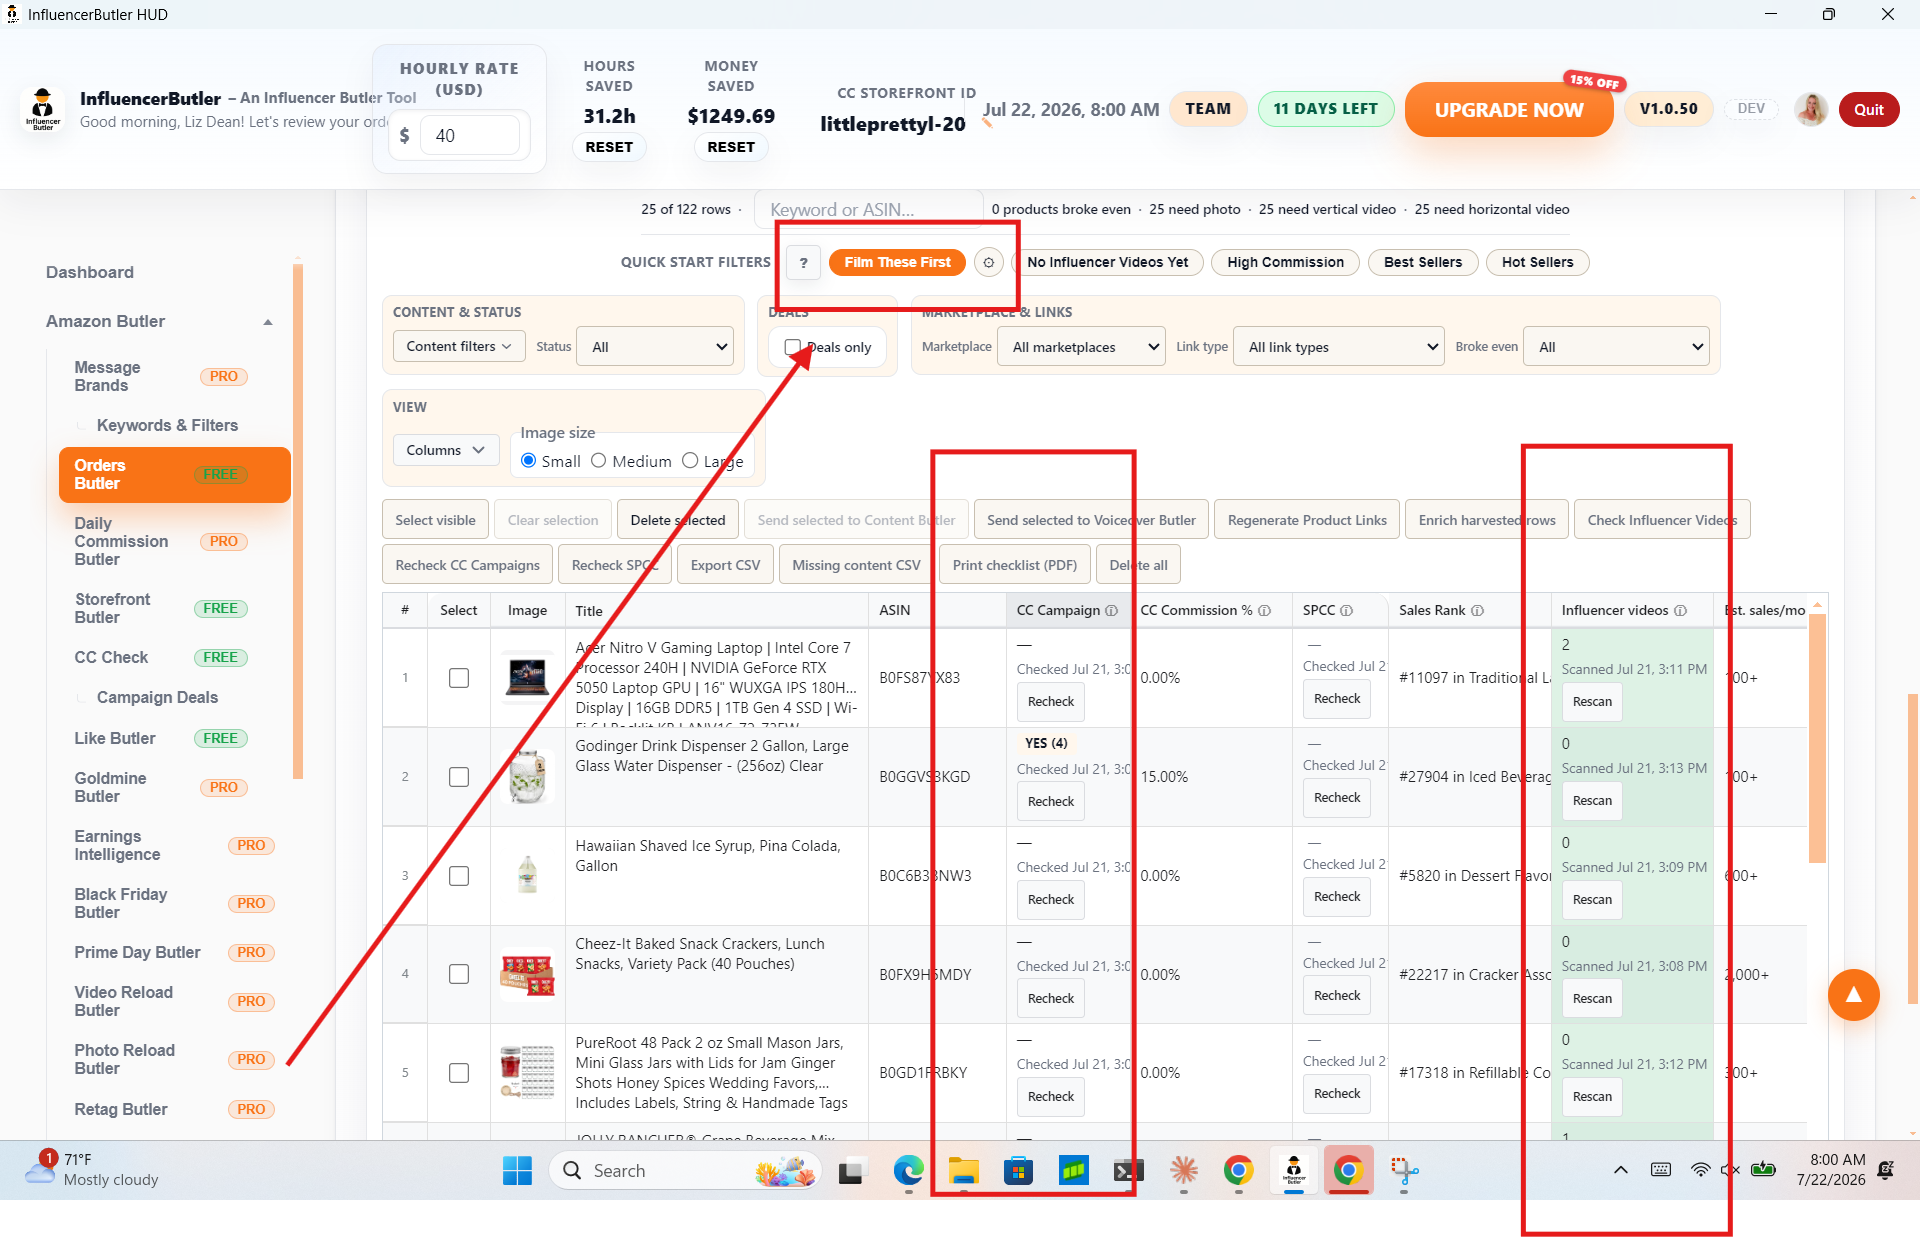1920x1238 pixels.
Task: Click the info icon beside Influencer videos header
Action: tap(1680, 610)
